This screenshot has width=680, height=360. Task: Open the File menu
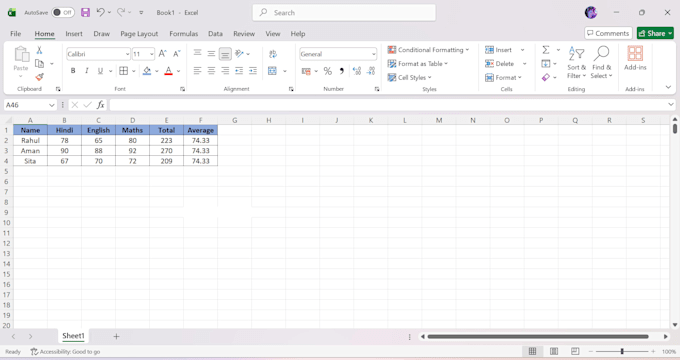pos(16,33)
